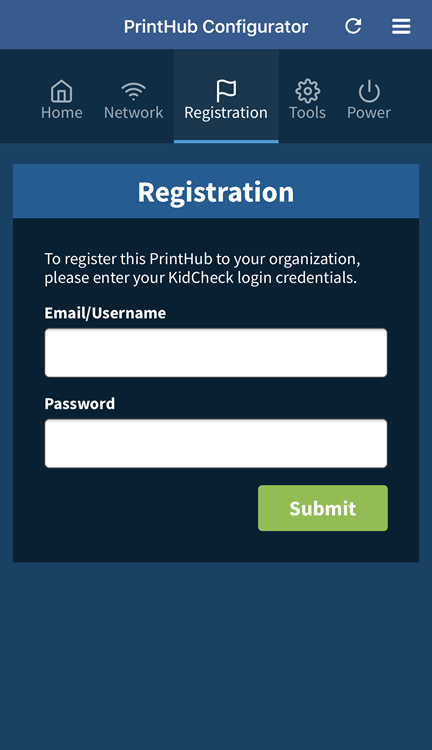Focus the Password input field
Image resolution: width=432 pixels, height=750 pixels.
[216, 443]
